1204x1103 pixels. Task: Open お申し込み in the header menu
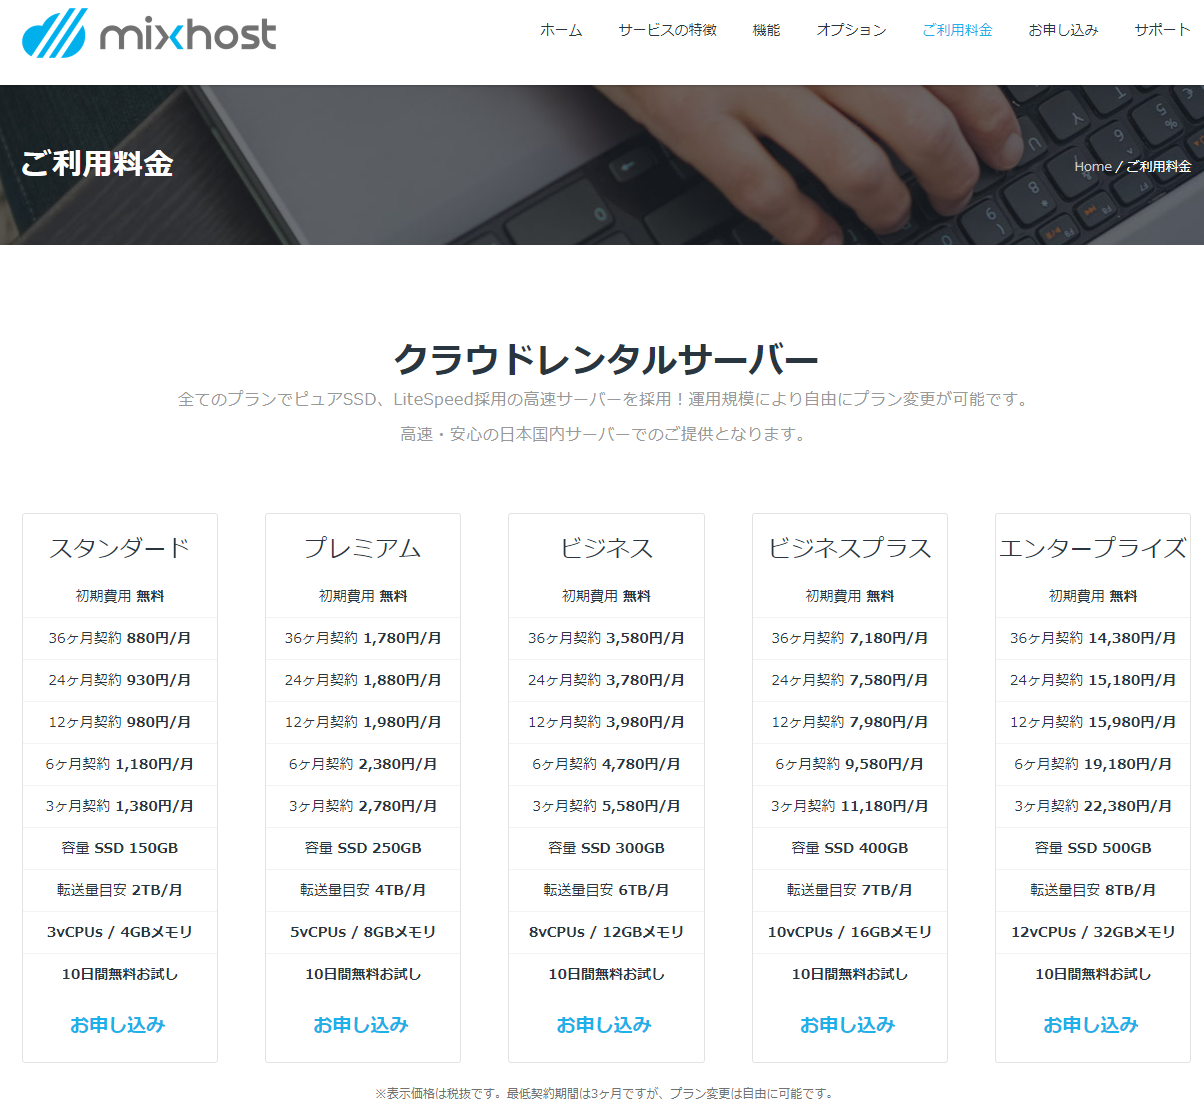1063,30
